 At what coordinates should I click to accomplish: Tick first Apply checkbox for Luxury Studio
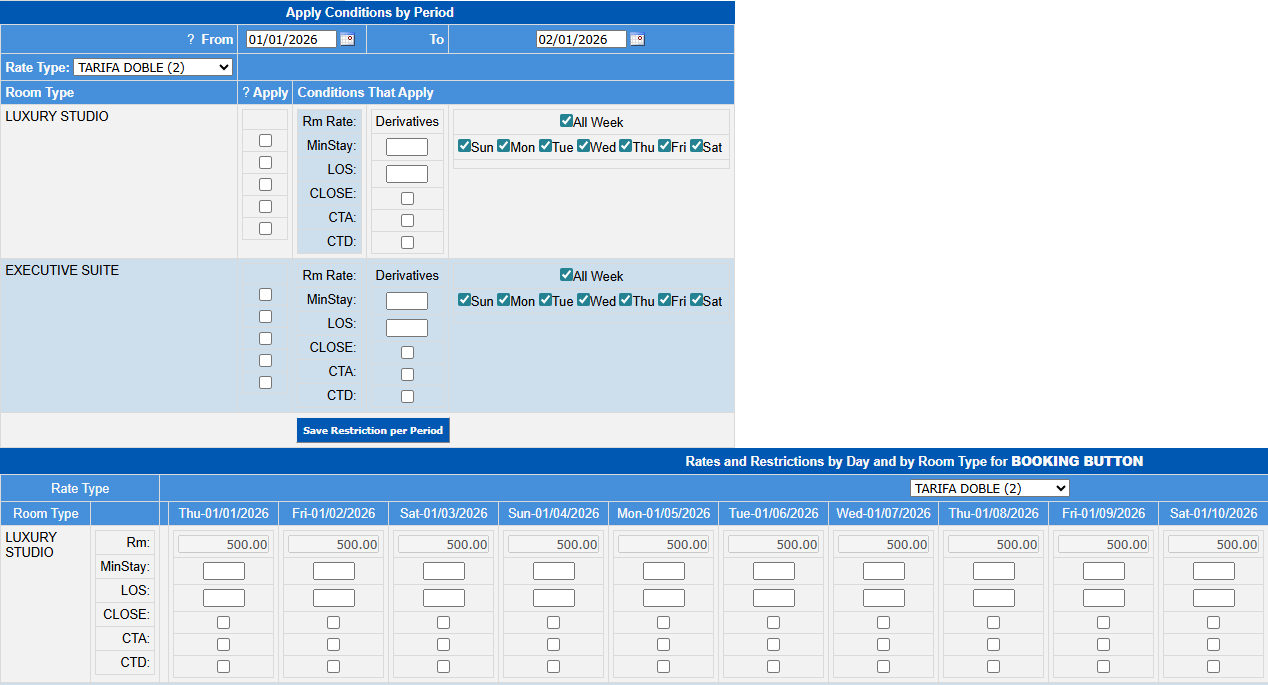(265, 140)
